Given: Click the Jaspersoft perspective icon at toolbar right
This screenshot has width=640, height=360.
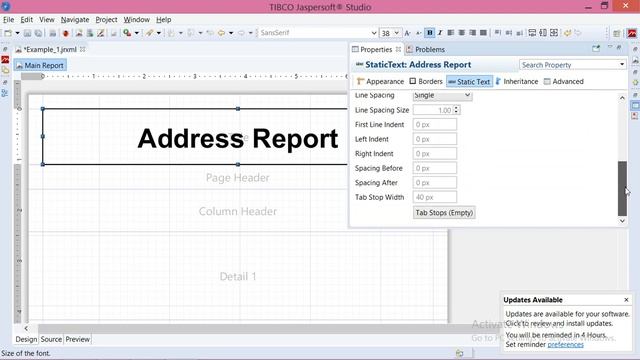Looking at the screenshot, I should 632,33.
